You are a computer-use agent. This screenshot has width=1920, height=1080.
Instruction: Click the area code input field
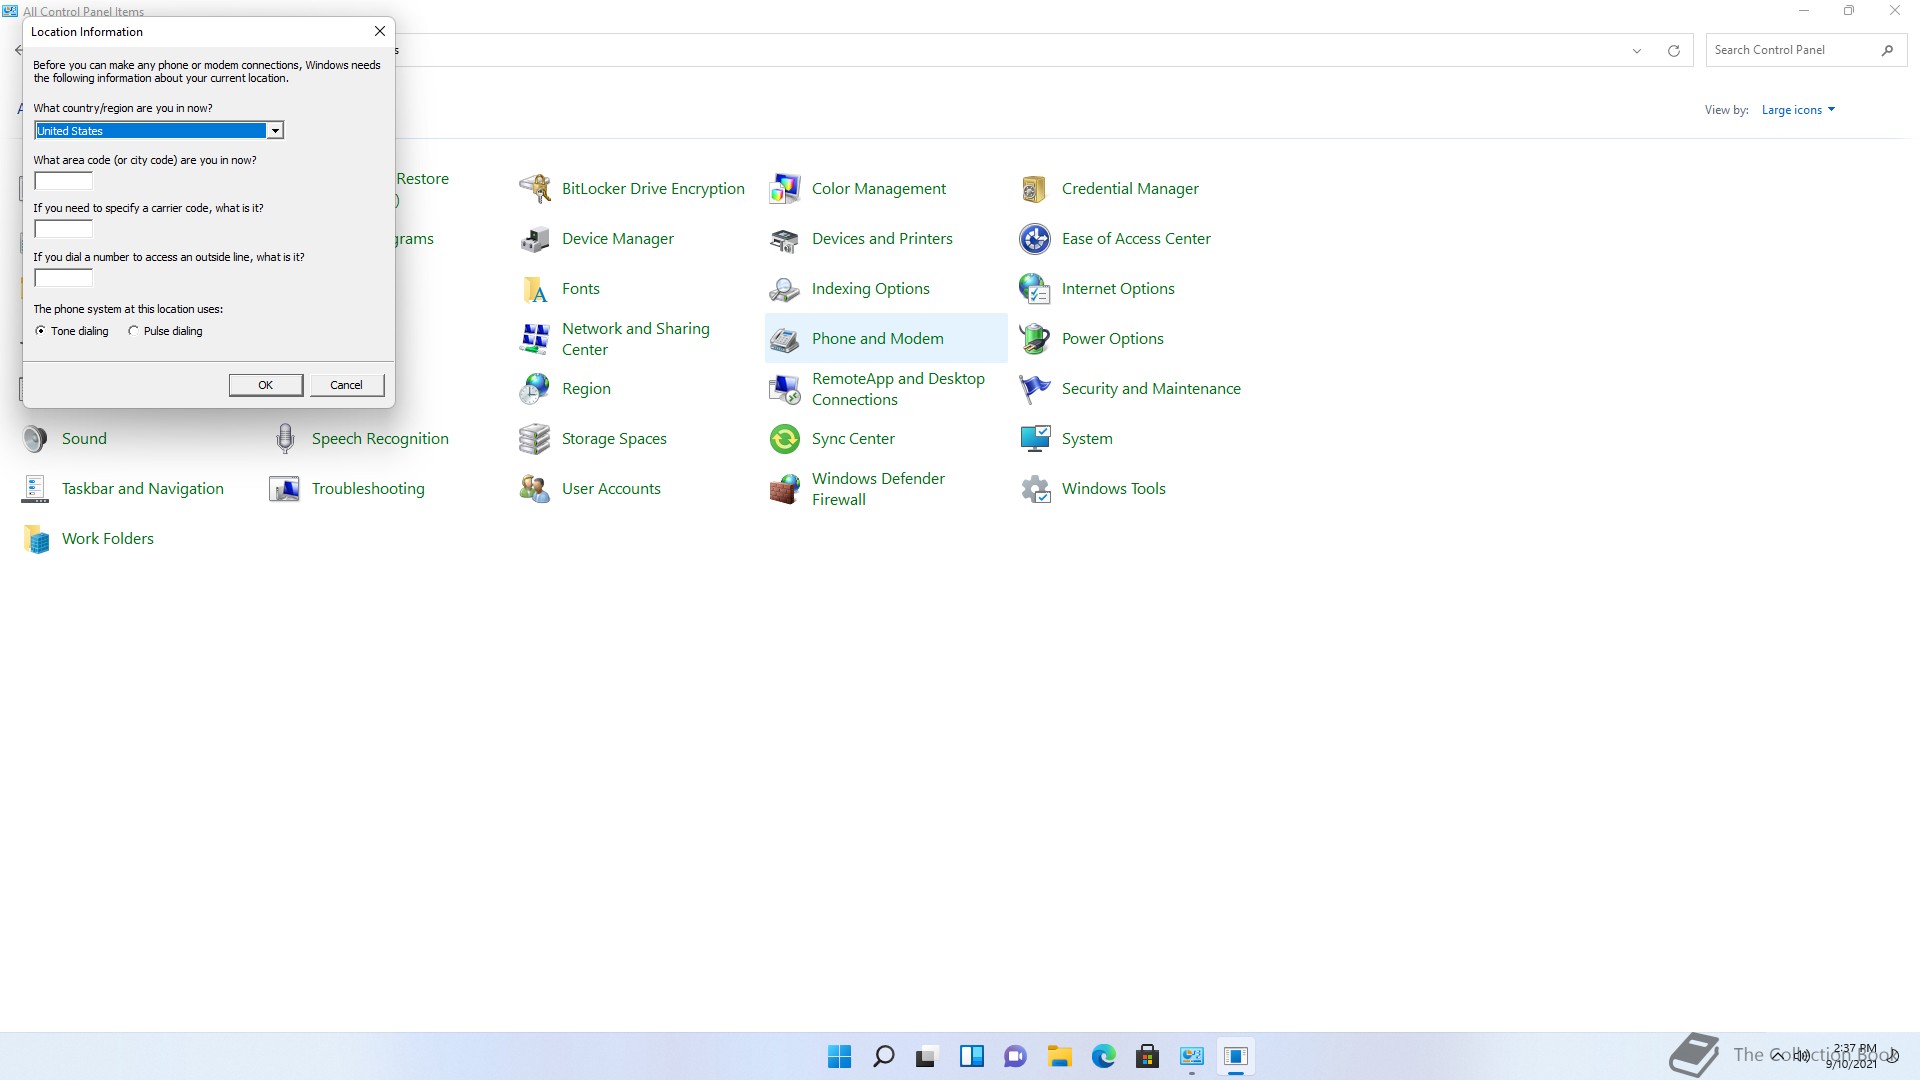click(x=63, y=181)
